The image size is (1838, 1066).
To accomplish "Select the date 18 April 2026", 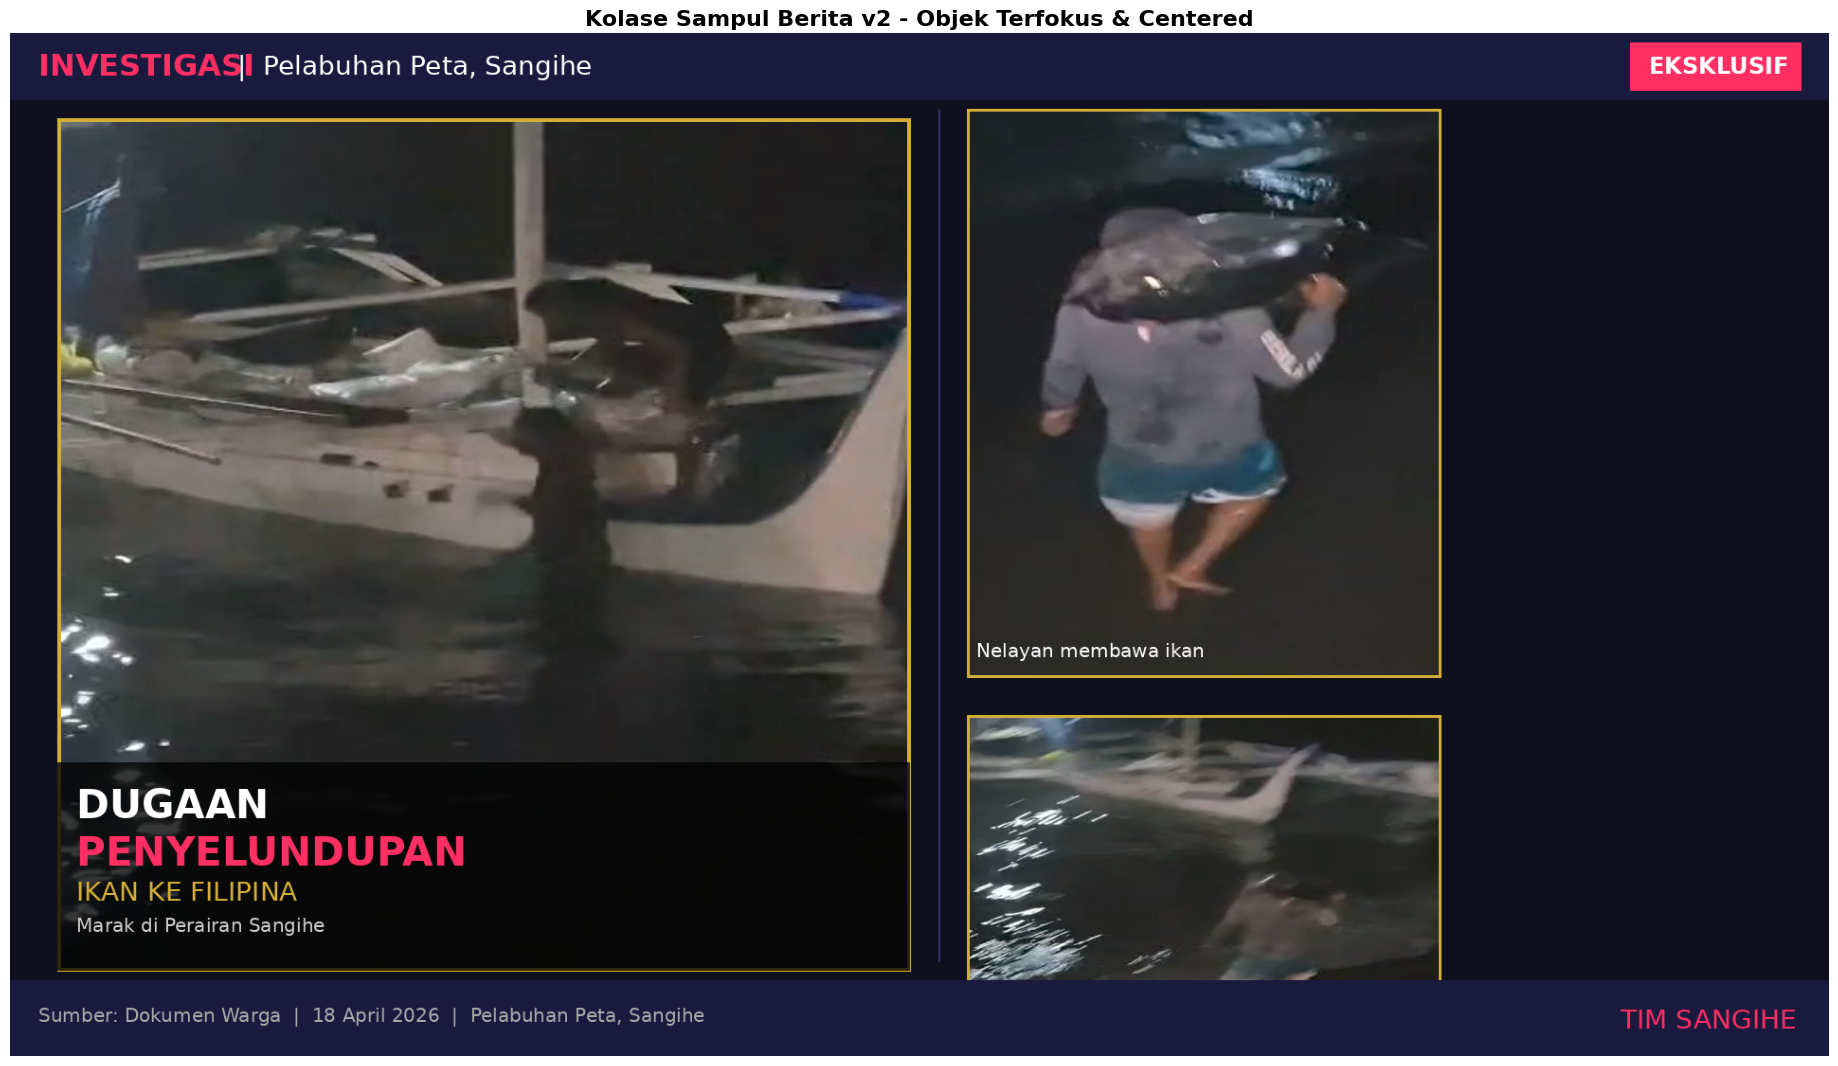I will [375, 1016].
